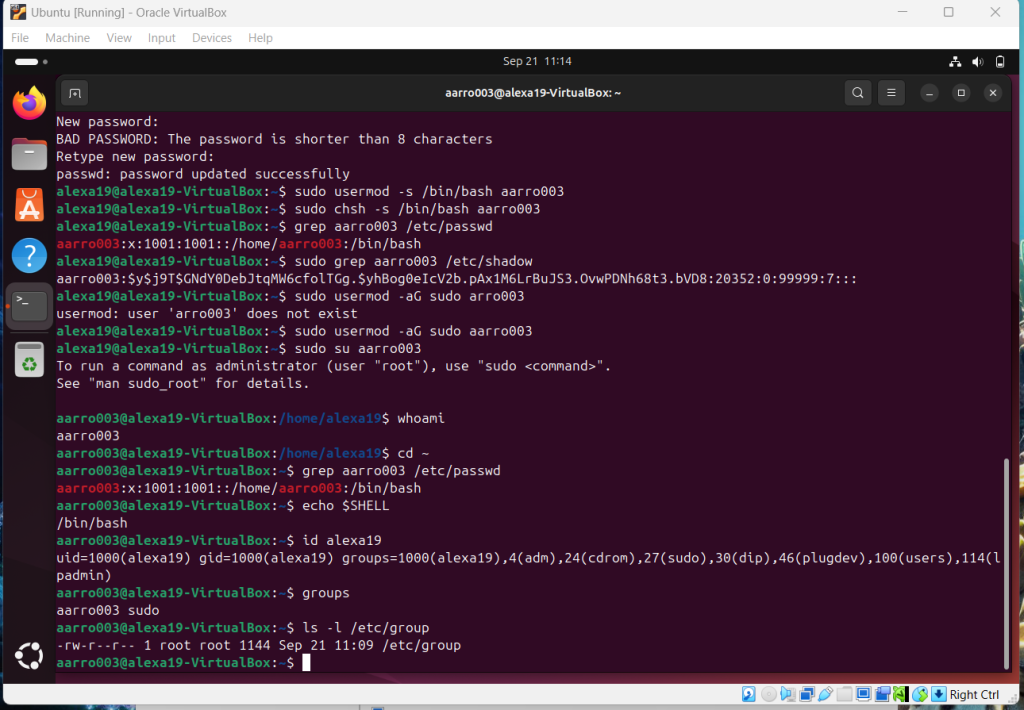Open a new terminal tab
Image resolution: width=1024 pixels, height=710 pixels.
tap(75, 93)
